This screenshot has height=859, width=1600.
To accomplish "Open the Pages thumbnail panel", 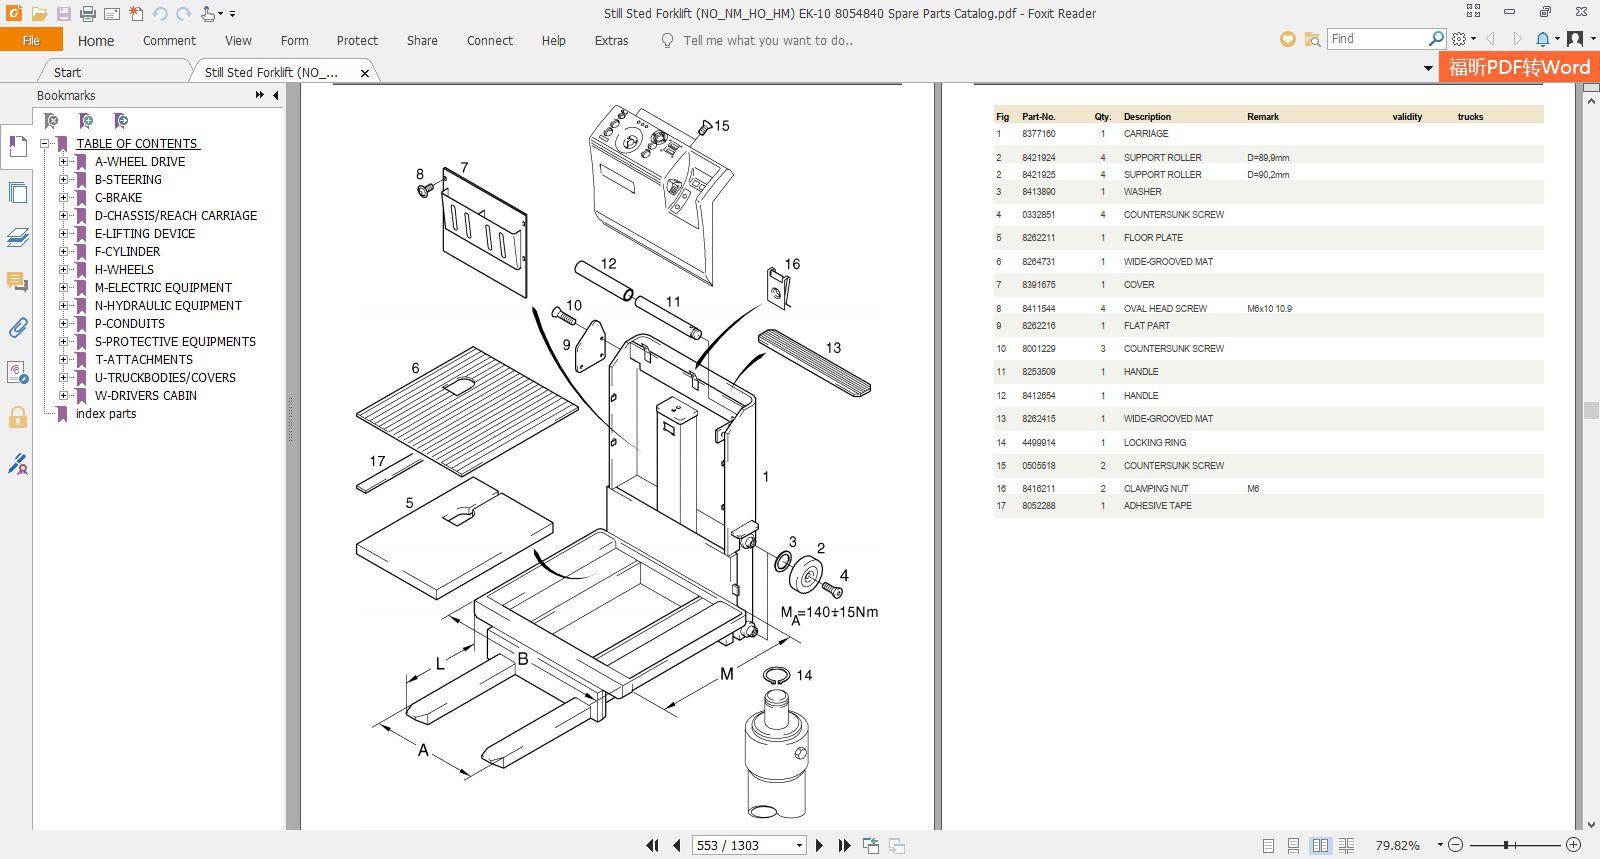I will click(17, 193).
